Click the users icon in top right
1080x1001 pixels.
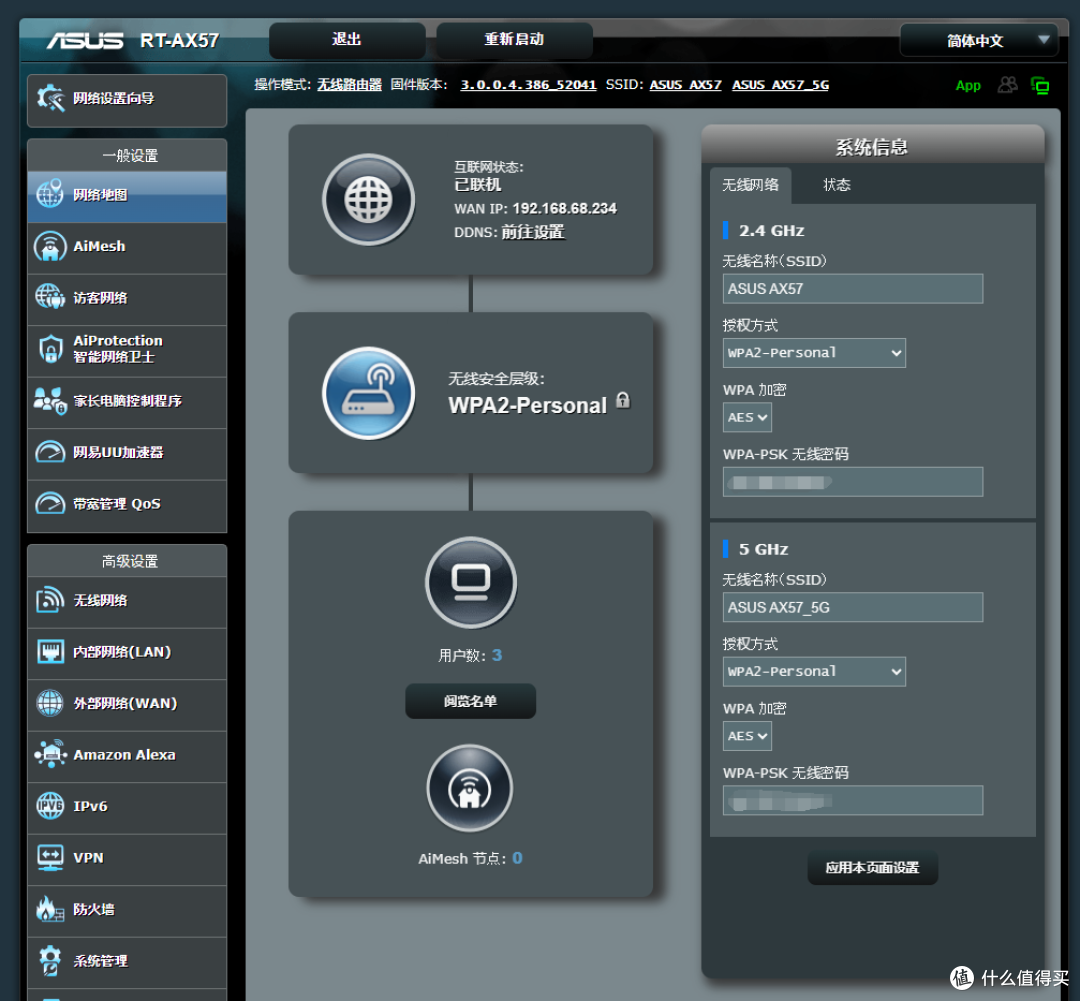tap(1008, 85)
